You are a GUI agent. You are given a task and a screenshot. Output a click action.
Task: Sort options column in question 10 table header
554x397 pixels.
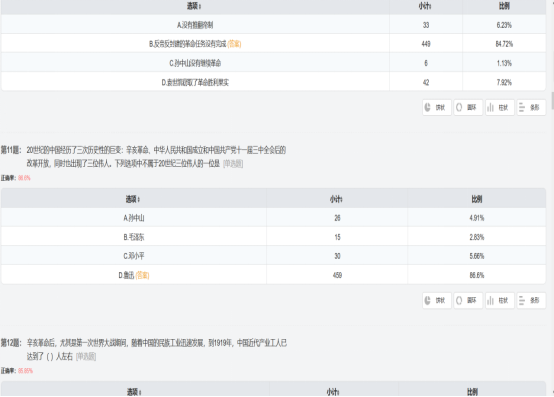pos(194,6)
